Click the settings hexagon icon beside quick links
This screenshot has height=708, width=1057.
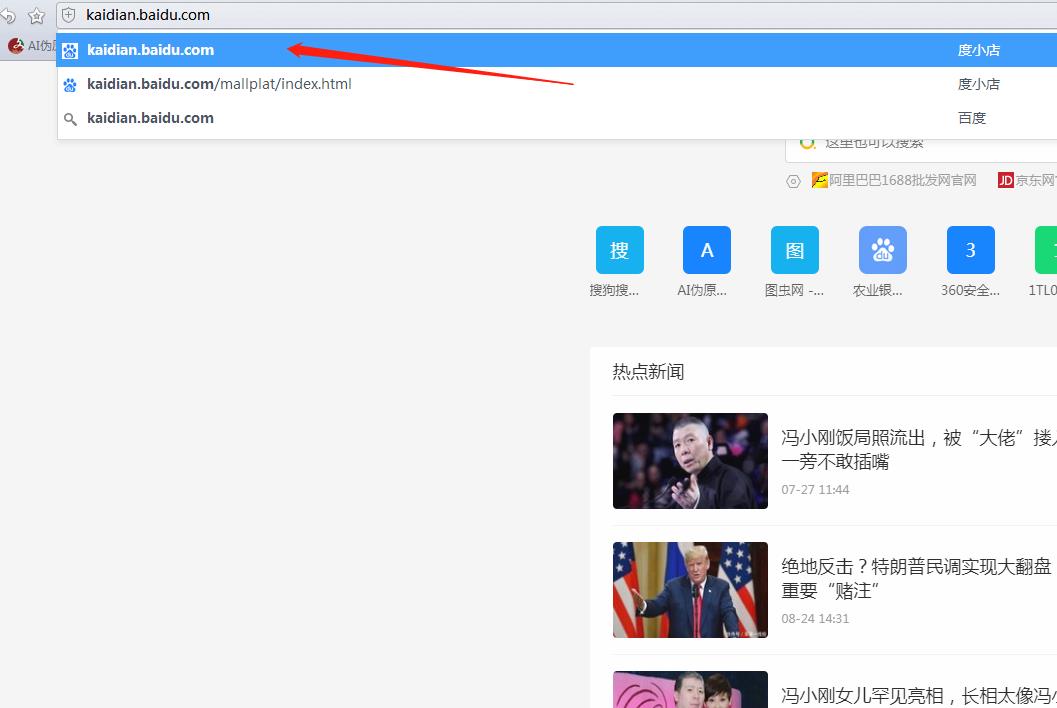coord(793,181)
